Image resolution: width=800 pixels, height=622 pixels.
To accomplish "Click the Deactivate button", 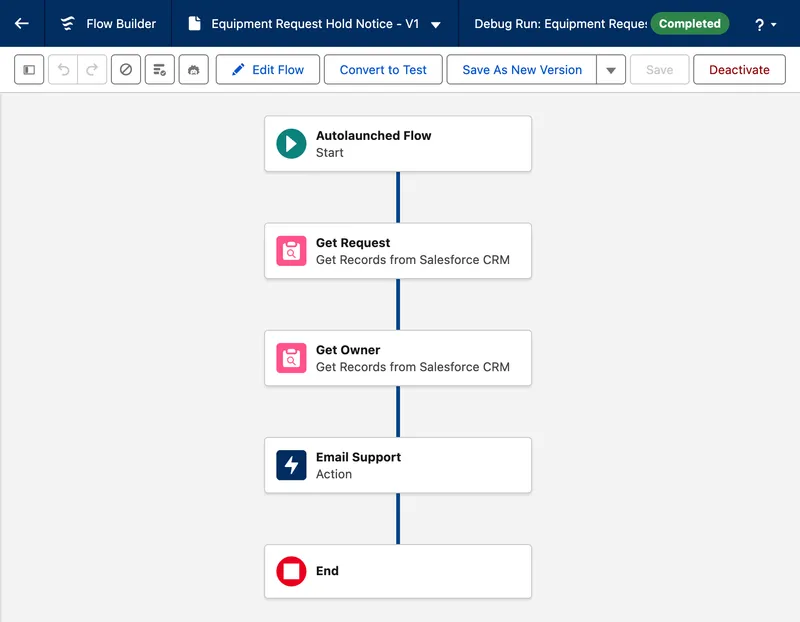I will [739, 69].
